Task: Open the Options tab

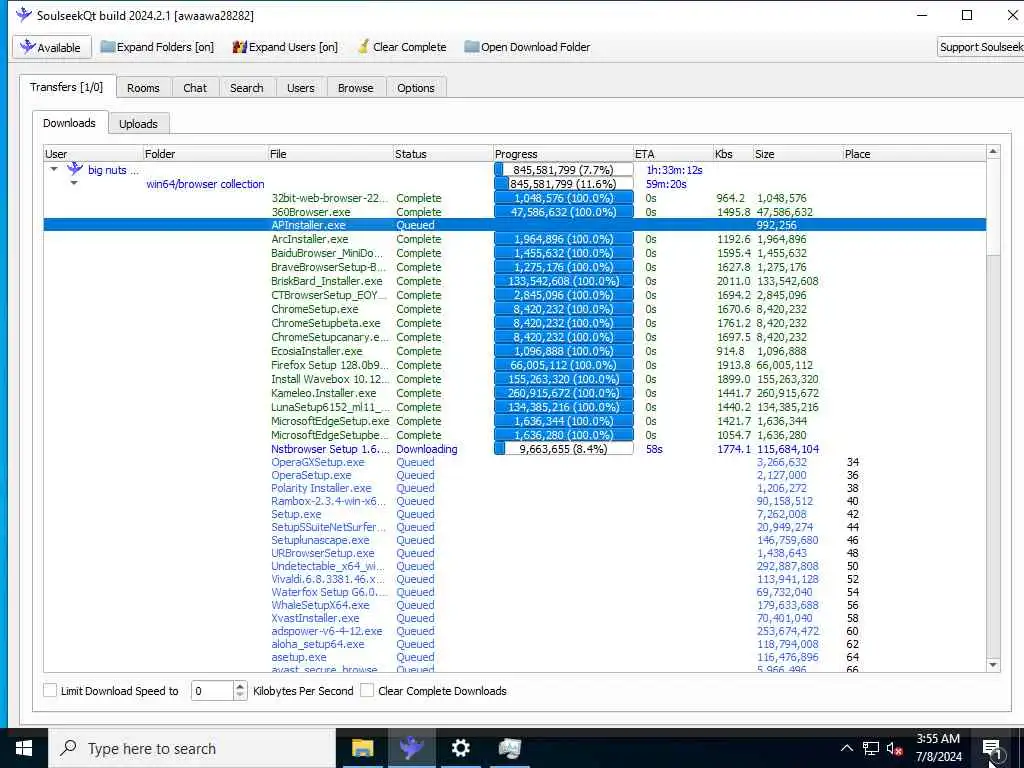Action: [x=415, y=88]
